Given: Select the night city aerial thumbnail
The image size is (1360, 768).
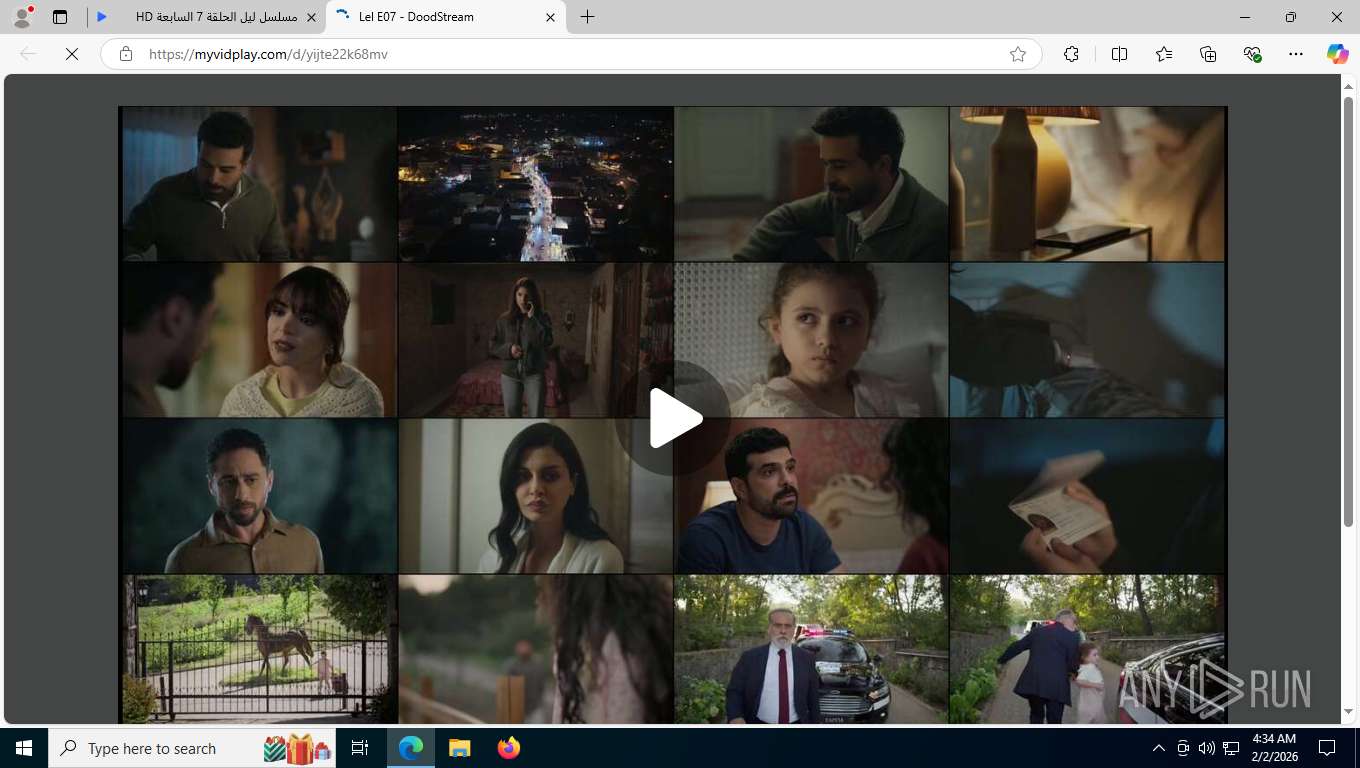Looking at the screenshot, I should (536, 184).
